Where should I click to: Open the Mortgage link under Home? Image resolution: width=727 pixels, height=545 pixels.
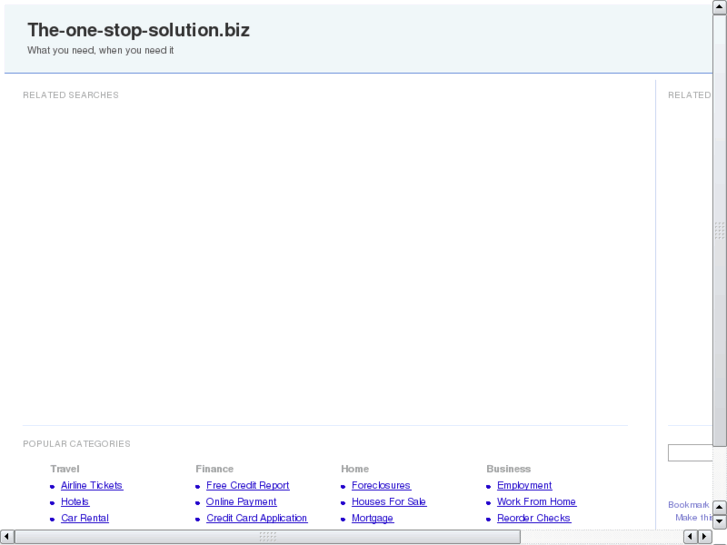point(372,518)
